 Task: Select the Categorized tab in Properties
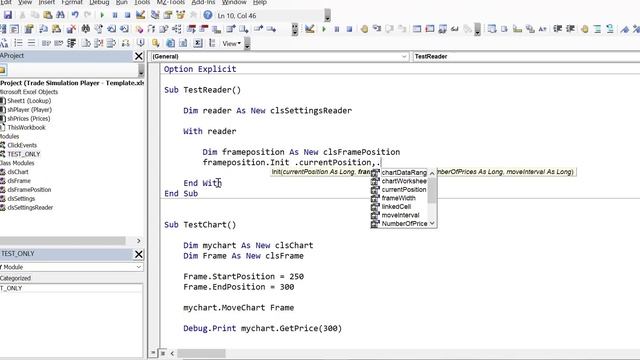pyautogui.click(x=16, y=278)
